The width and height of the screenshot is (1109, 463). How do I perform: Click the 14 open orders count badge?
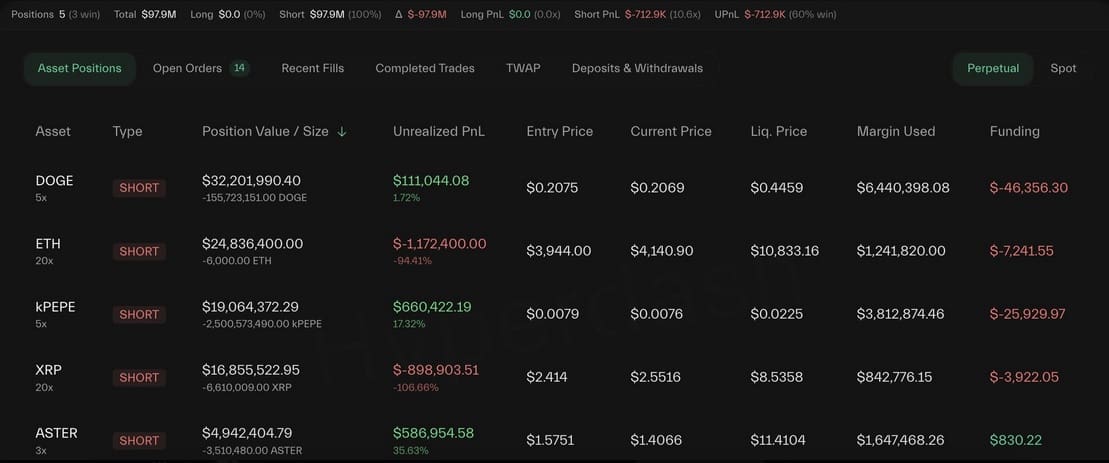pyautogui.click(x=239, y=68)
